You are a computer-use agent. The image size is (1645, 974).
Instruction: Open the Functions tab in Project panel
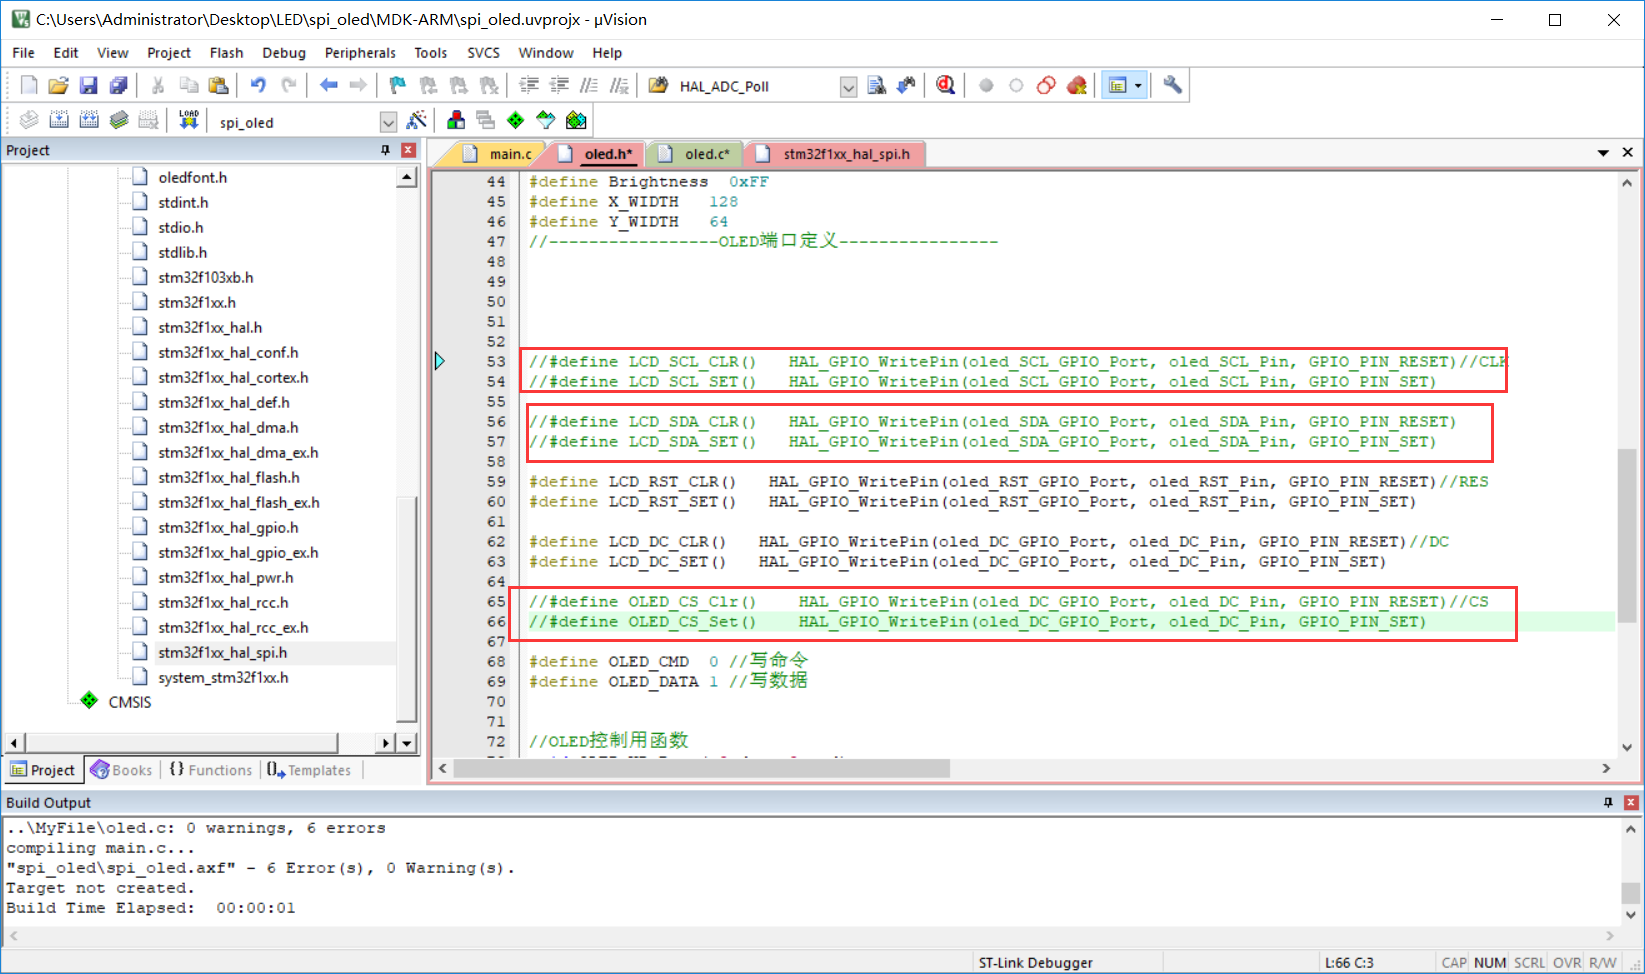click(211, 770)
